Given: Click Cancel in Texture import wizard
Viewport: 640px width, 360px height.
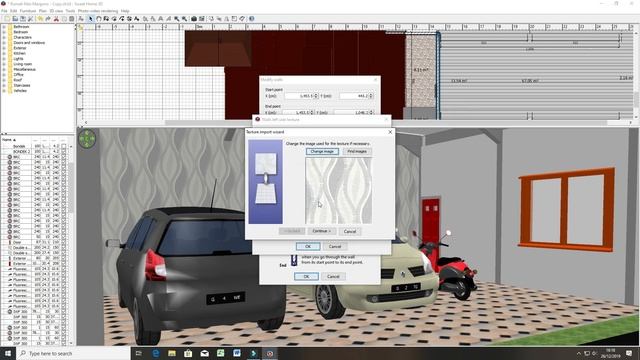Looking at the screenshot, I should [x=350, y=231].
